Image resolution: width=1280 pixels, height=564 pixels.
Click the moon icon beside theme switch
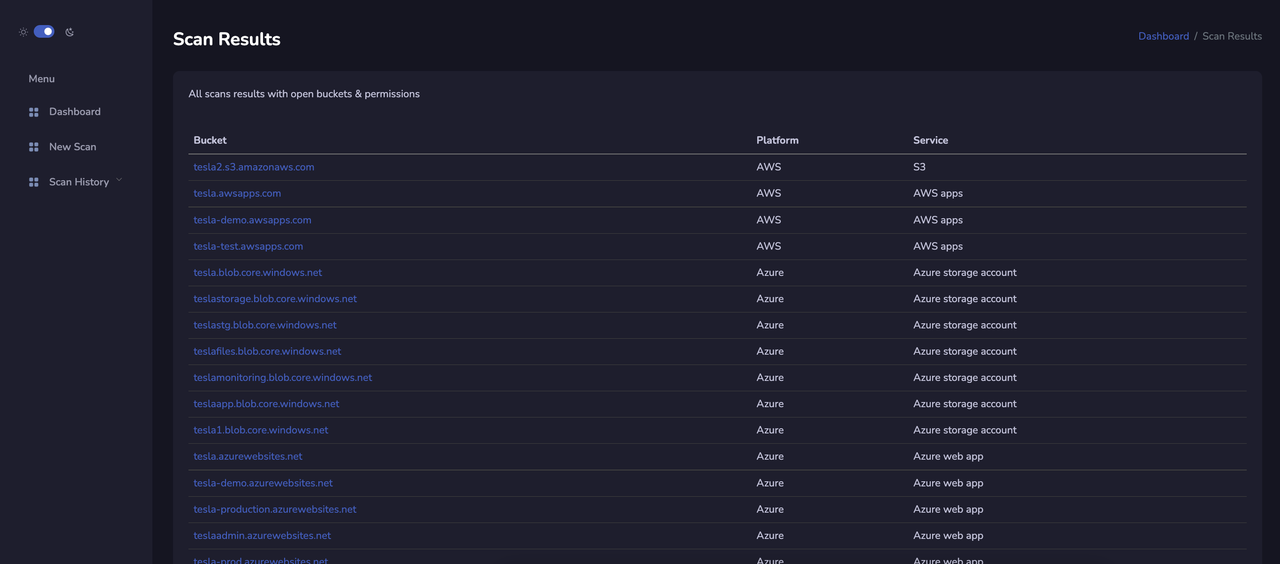point(70,32)
